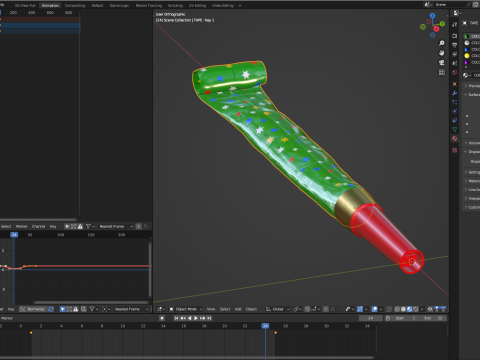Open Nearest Frame dropdown in graph editor
480x360 pixels.
click(x=131, y=309)
